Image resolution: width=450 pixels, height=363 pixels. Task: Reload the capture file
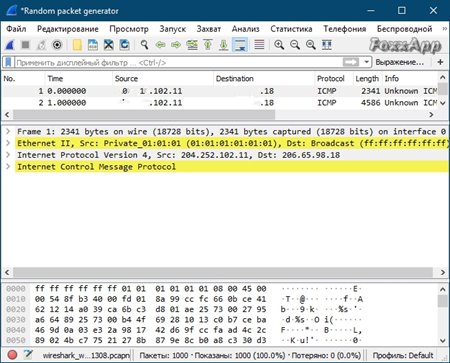click(125, 45)
